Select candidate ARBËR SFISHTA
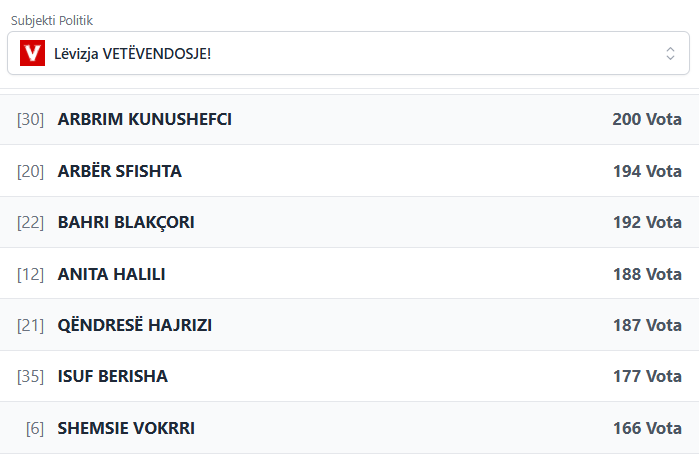Screen dimensions: 699x455 pos(120,171)
